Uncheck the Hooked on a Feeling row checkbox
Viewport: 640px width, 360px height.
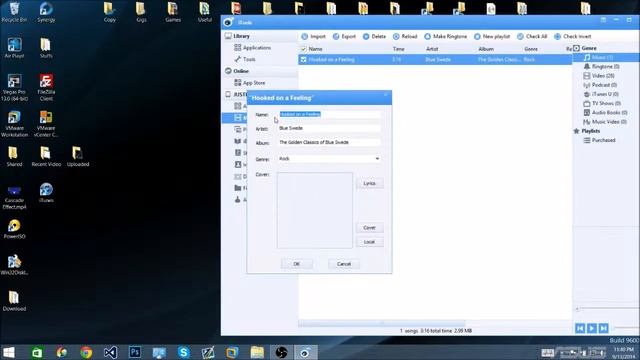pos(303,60)
